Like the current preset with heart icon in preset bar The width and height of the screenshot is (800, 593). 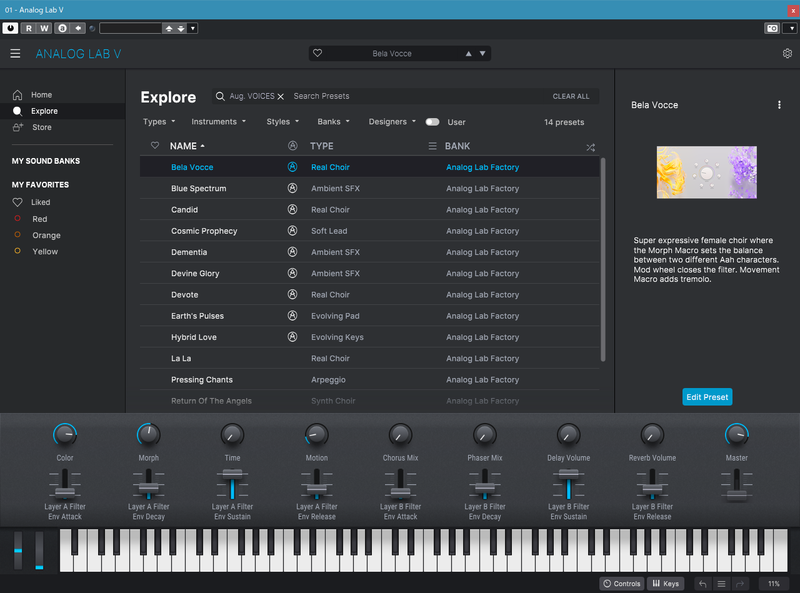click(317, 53)
